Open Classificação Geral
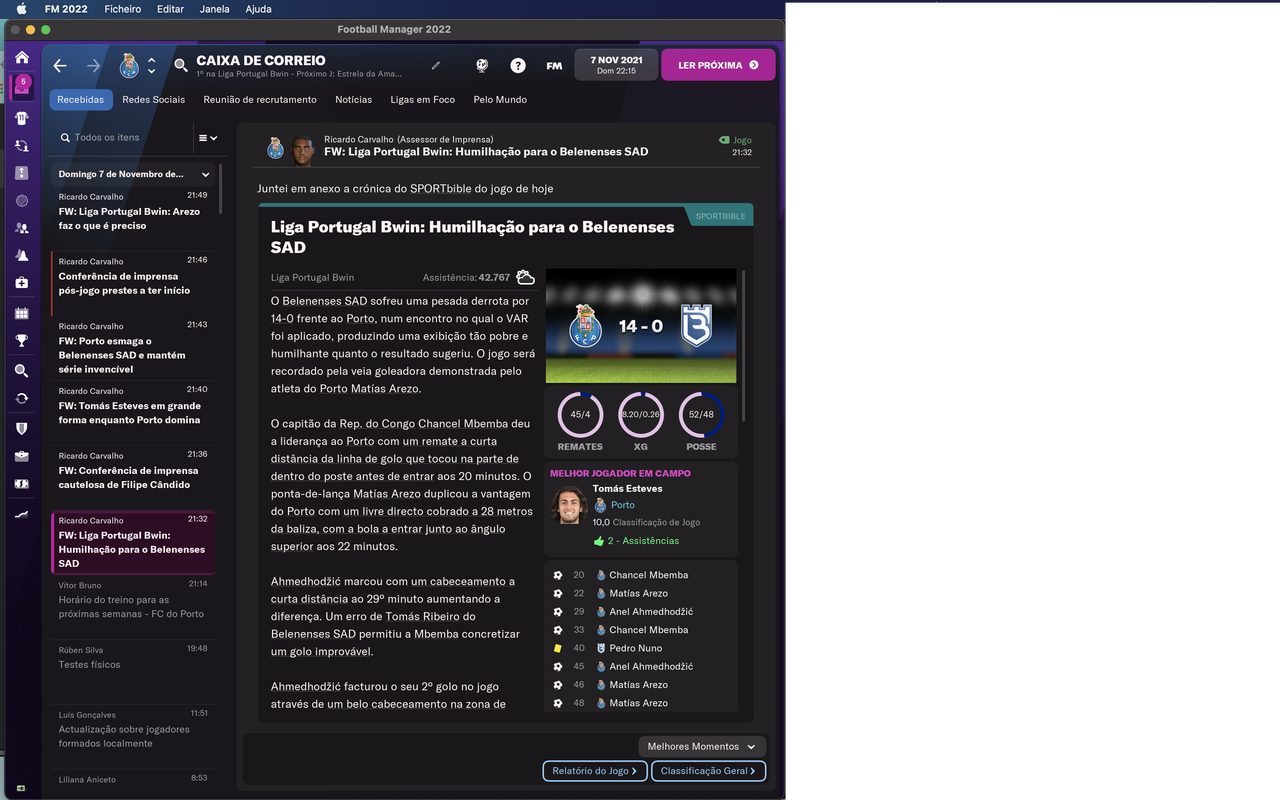The image size is (1280, 800). pyautogui.click(x=709, y=771)
